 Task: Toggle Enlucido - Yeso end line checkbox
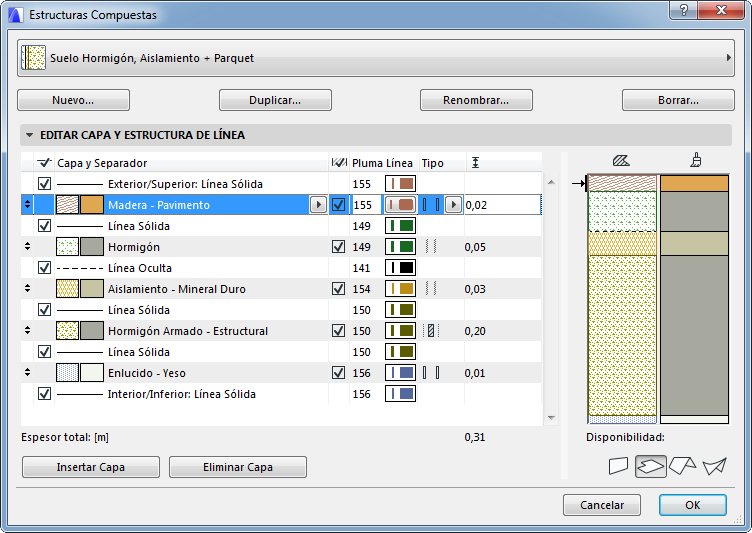tap(339, 373)
